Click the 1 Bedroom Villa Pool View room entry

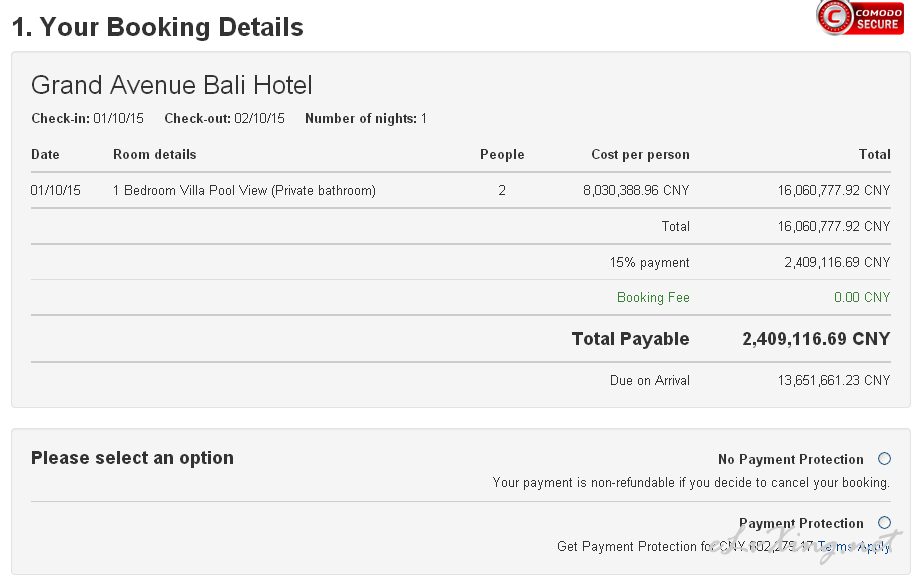coord(244,190)
